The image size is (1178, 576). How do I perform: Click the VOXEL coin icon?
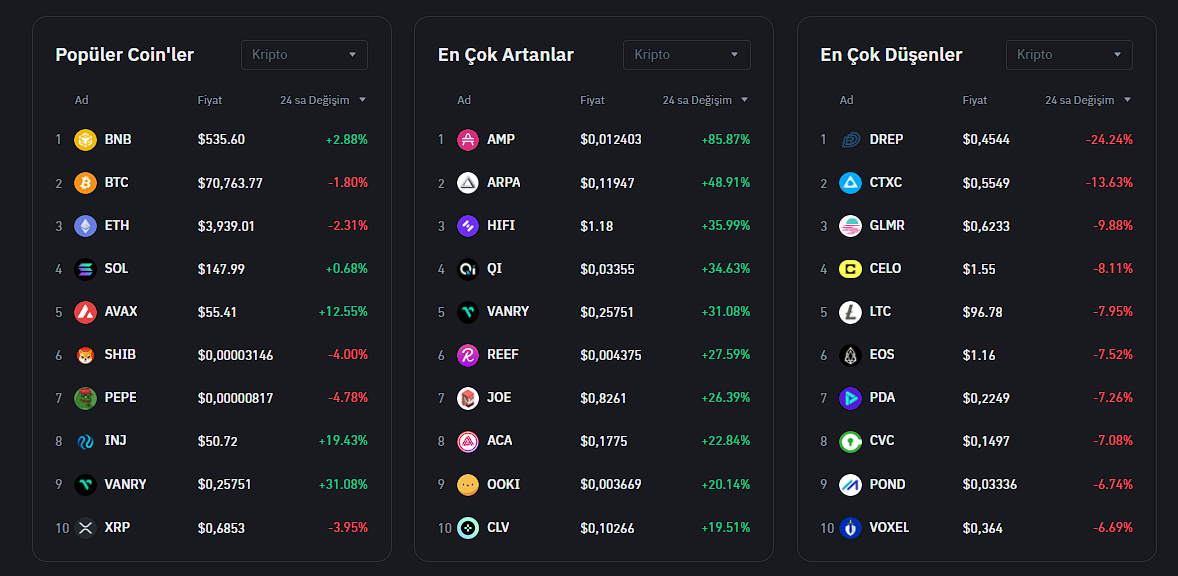click(850, 527)
